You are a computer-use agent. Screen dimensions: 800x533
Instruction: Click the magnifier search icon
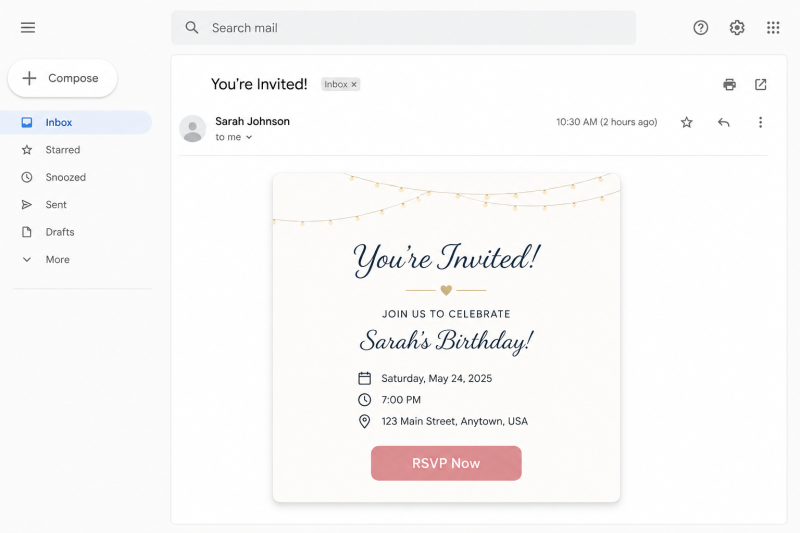pos(192,28)
